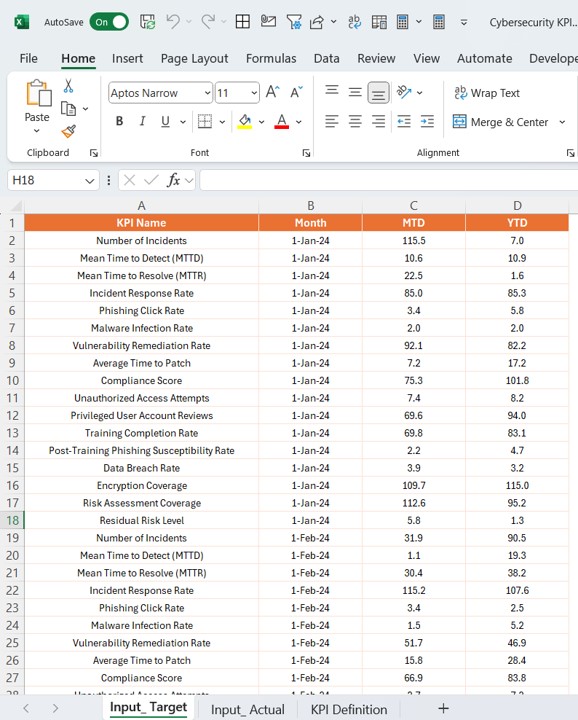Viewport: 578px width, 720px height.
Task: Click the Increase Indent icon
Action: point(427,121)
